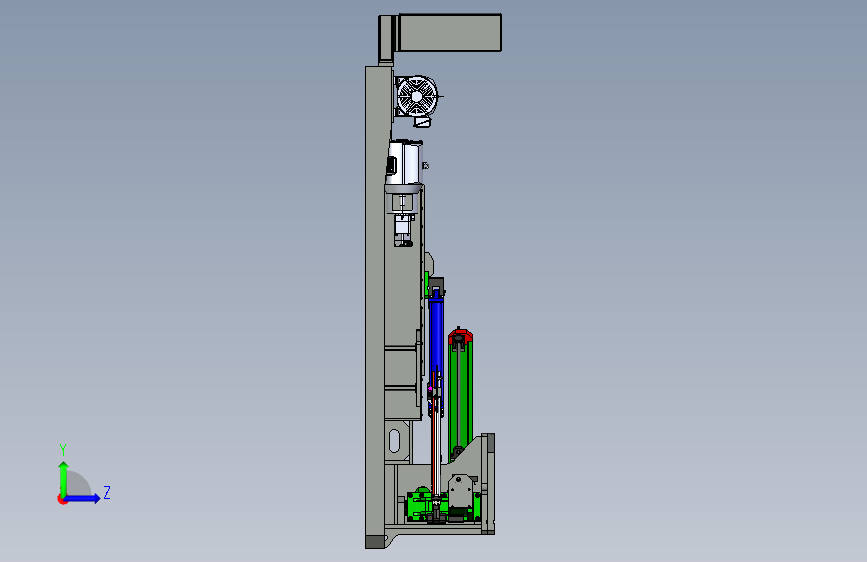The image size is (867, 562).
Task: Click the blue Z axis arrow on the triad
Action: (82, 498)
